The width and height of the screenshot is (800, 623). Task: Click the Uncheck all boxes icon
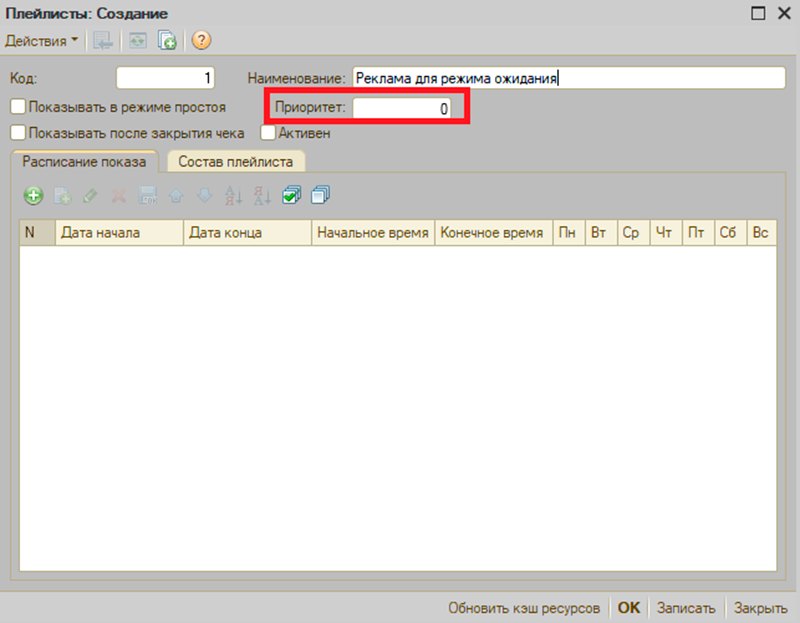[x=320, y=195]
